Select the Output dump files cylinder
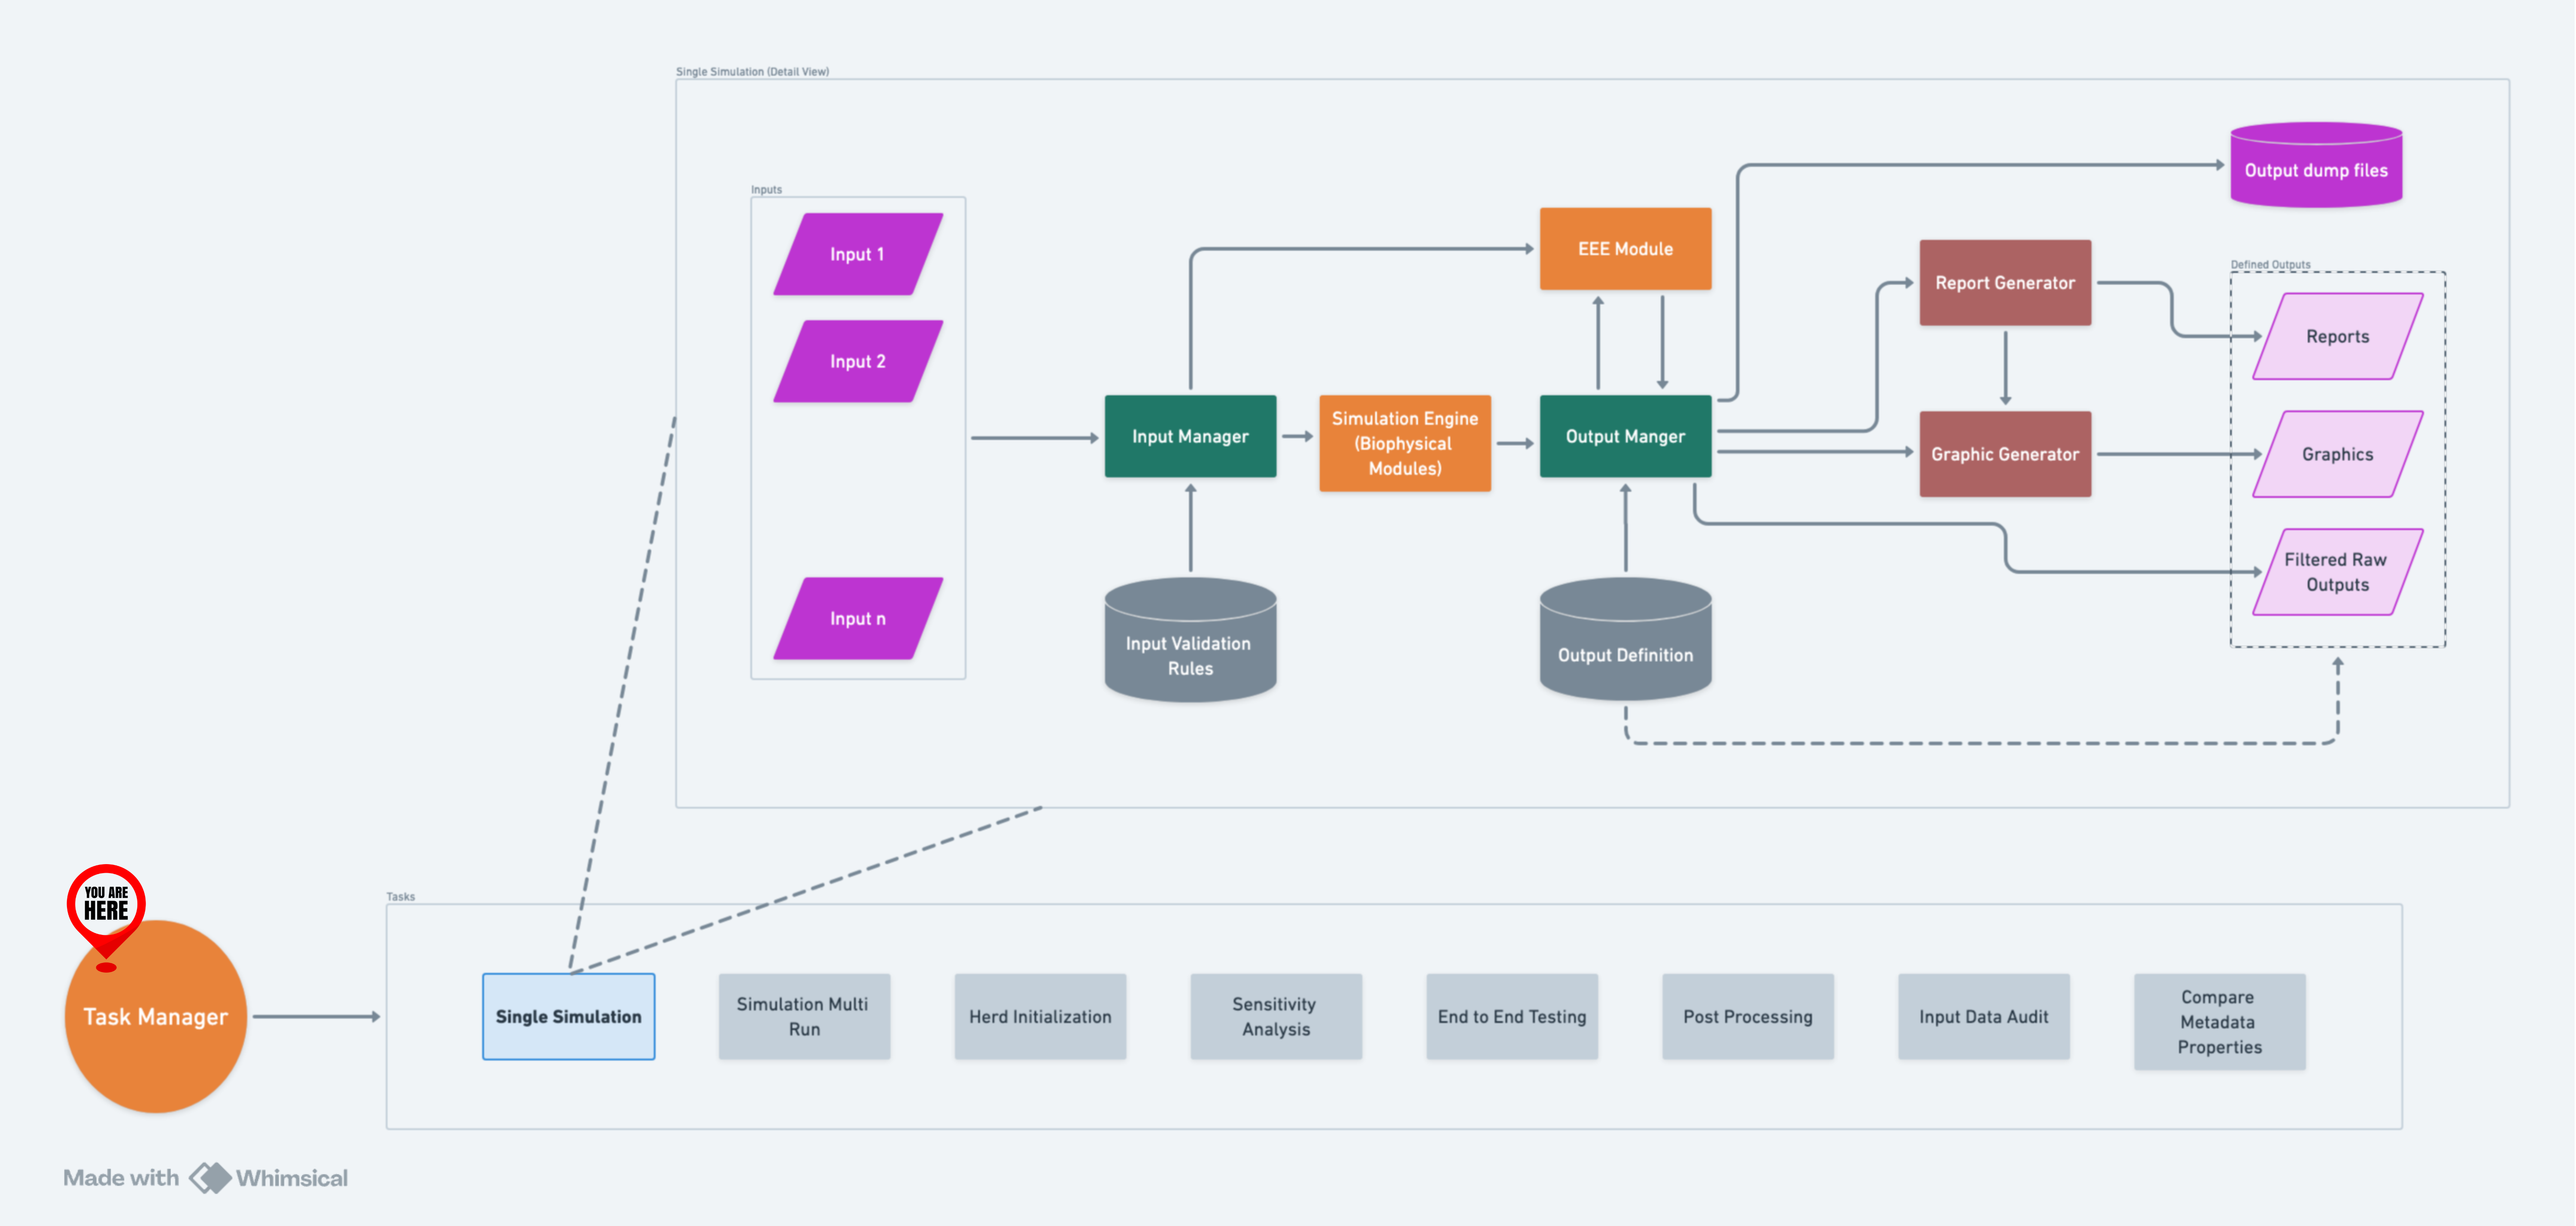The height and width of the screenshot is (1226, 2576). tap(2316, 165)
